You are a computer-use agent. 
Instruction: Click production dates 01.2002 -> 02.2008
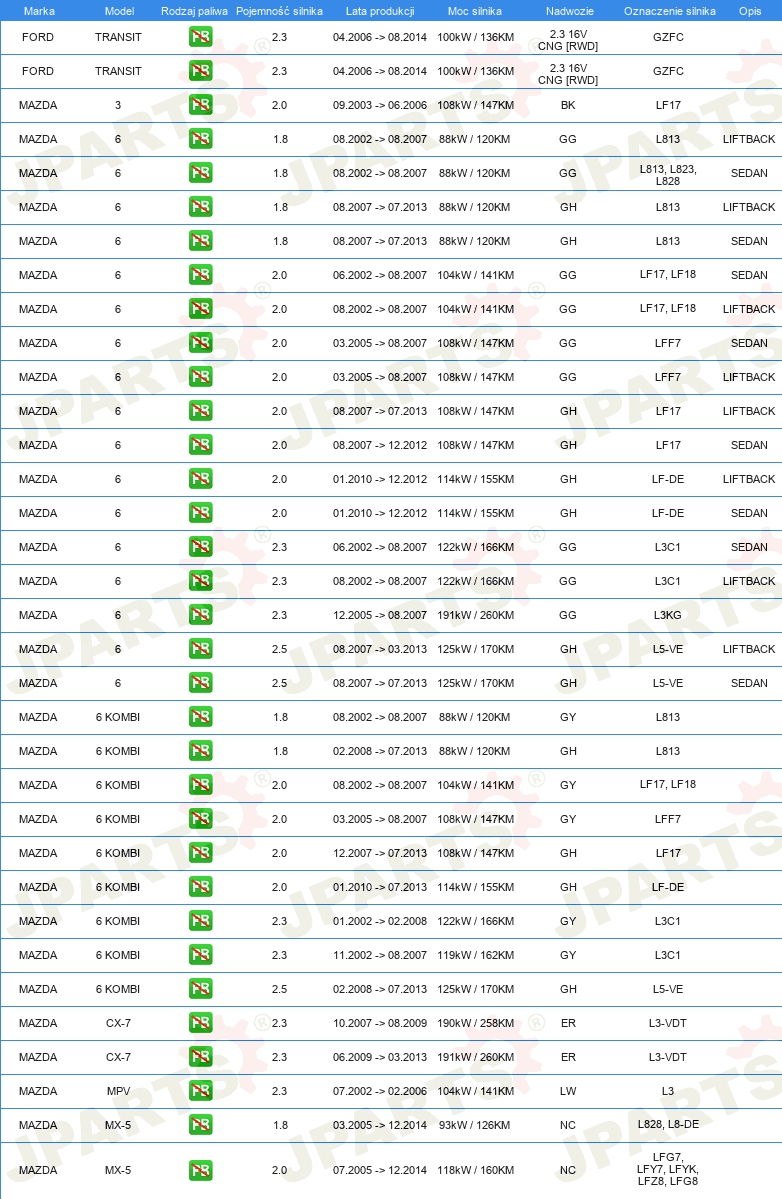coord(380,921)
